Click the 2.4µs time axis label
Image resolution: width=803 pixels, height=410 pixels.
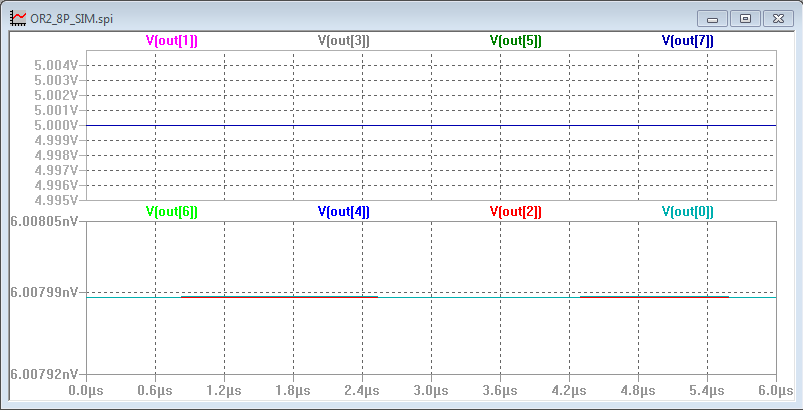pyautogui.click(x=362, y=392)
